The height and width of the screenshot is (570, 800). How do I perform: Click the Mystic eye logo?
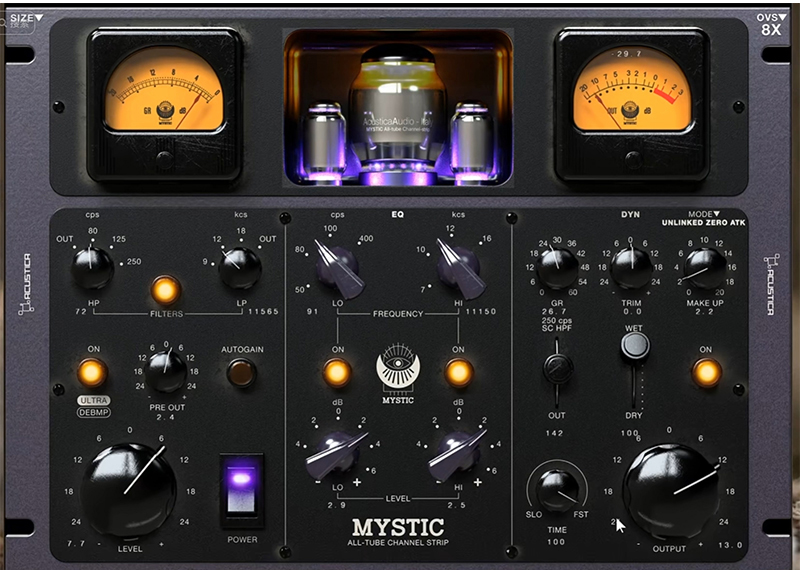tap(397, 367)
